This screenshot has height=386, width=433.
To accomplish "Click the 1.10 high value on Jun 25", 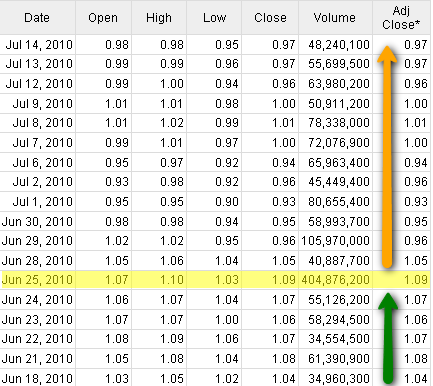I will 172,280.
